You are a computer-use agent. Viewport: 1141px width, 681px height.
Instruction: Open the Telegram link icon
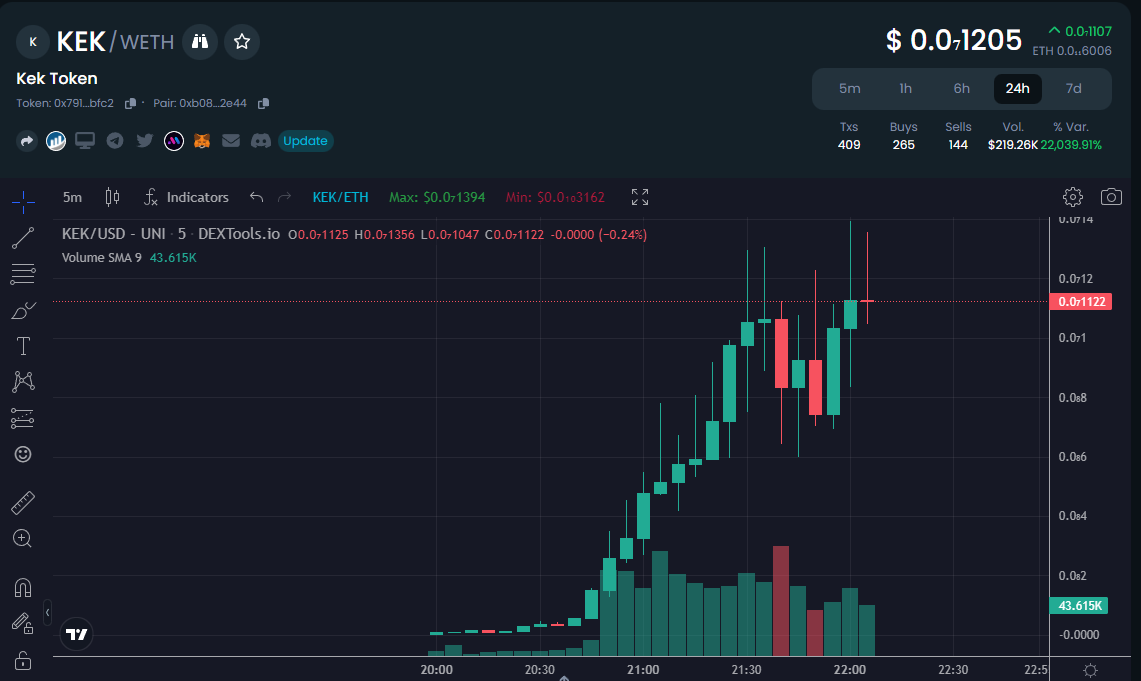114,140
